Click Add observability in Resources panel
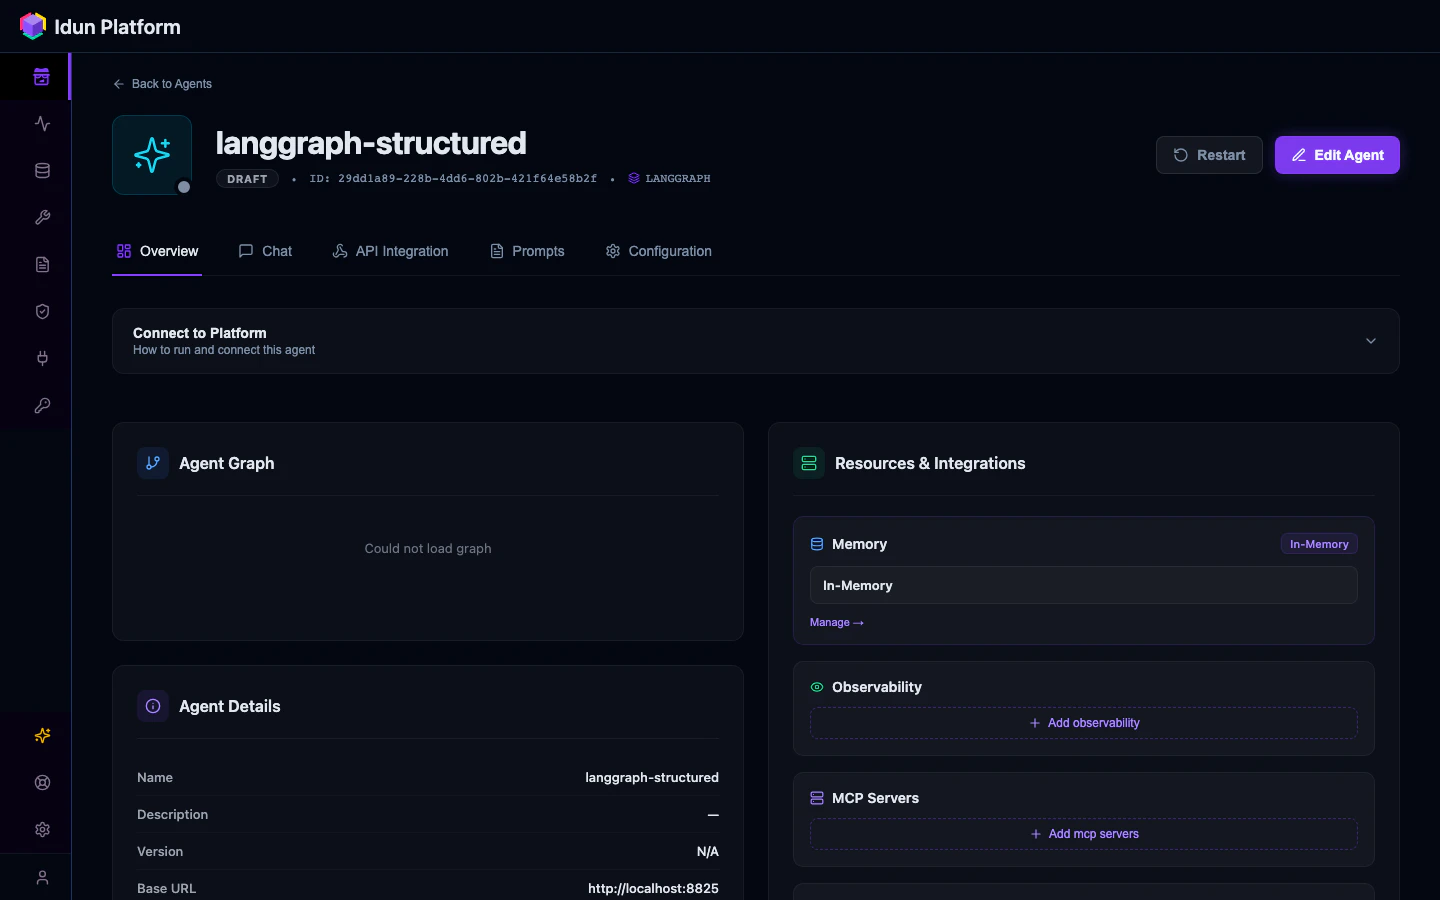 (1083, 723)
